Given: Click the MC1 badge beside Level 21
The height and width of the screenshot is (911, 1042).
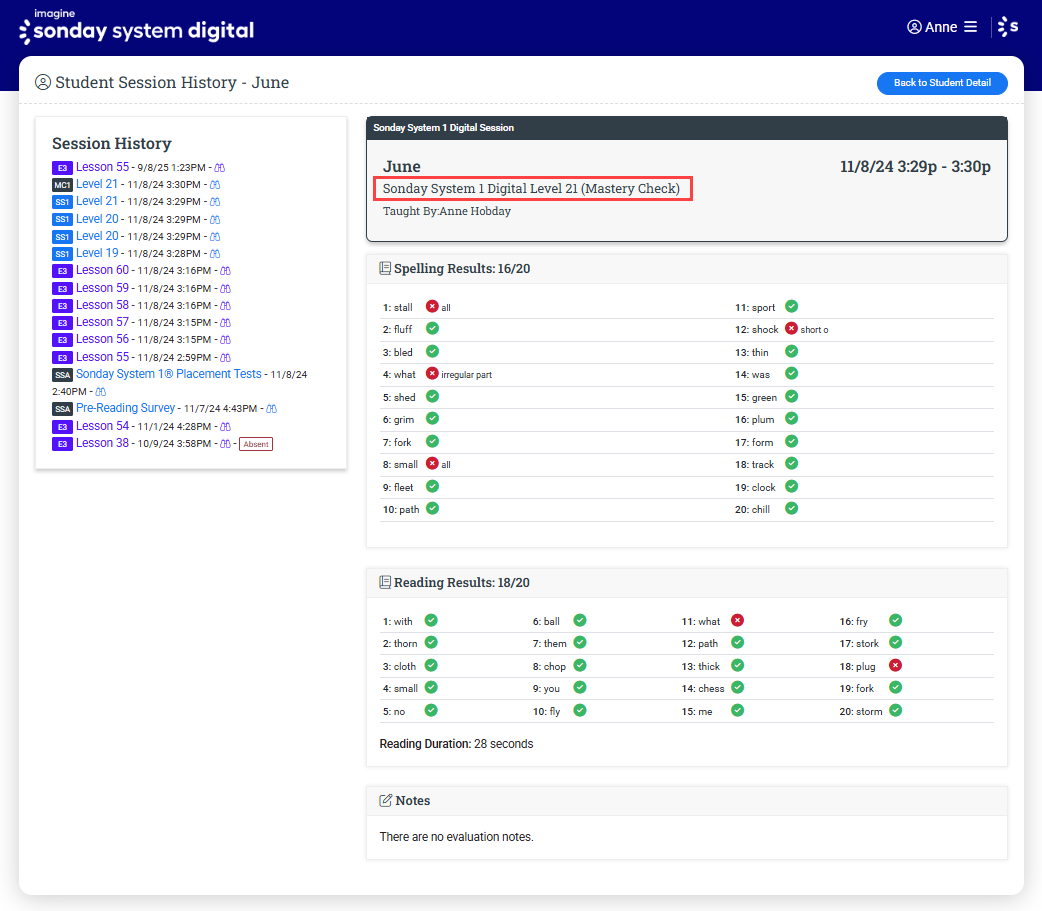Looking at the screenshot, I should [x=62, y=185].
